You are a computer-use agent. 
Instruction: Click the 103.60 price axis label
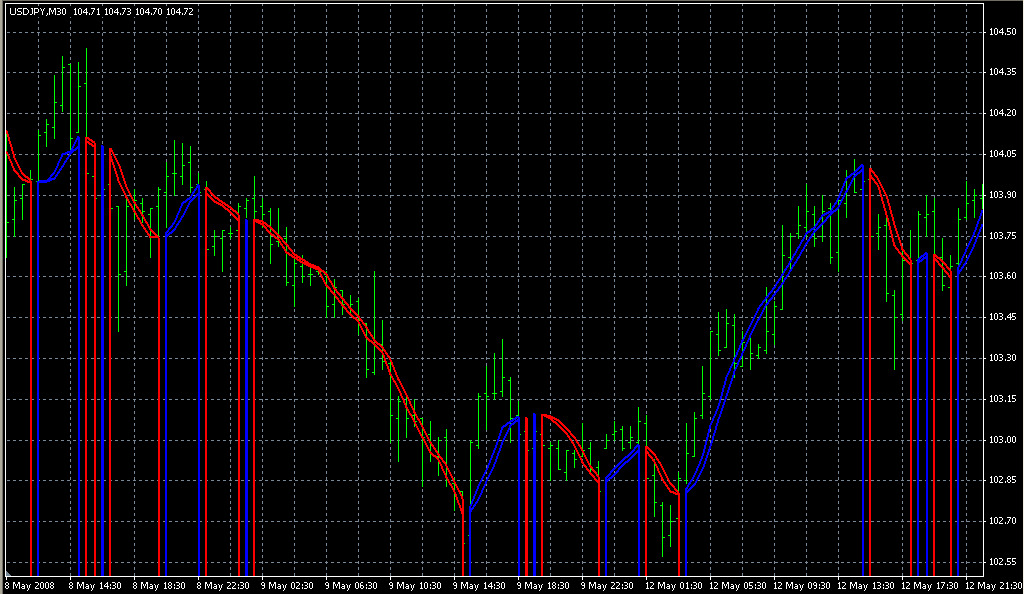click(x=1002, y=276)
